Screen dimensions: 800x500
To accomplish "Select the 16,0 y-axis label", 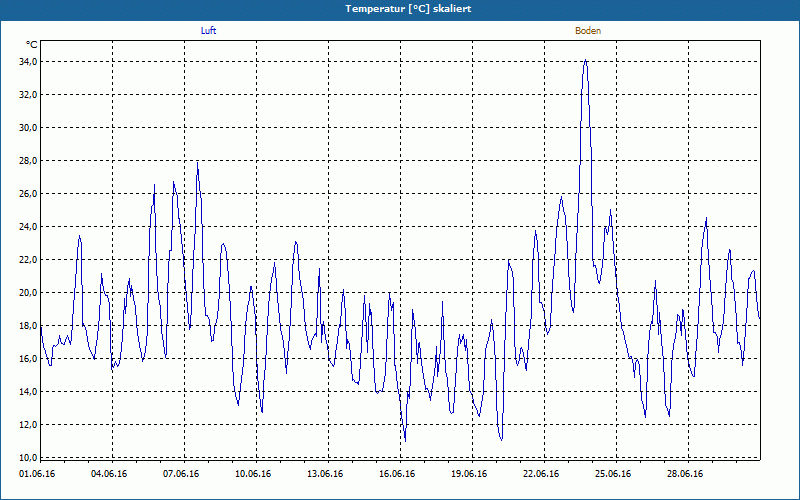I will (x=28, y=359).
